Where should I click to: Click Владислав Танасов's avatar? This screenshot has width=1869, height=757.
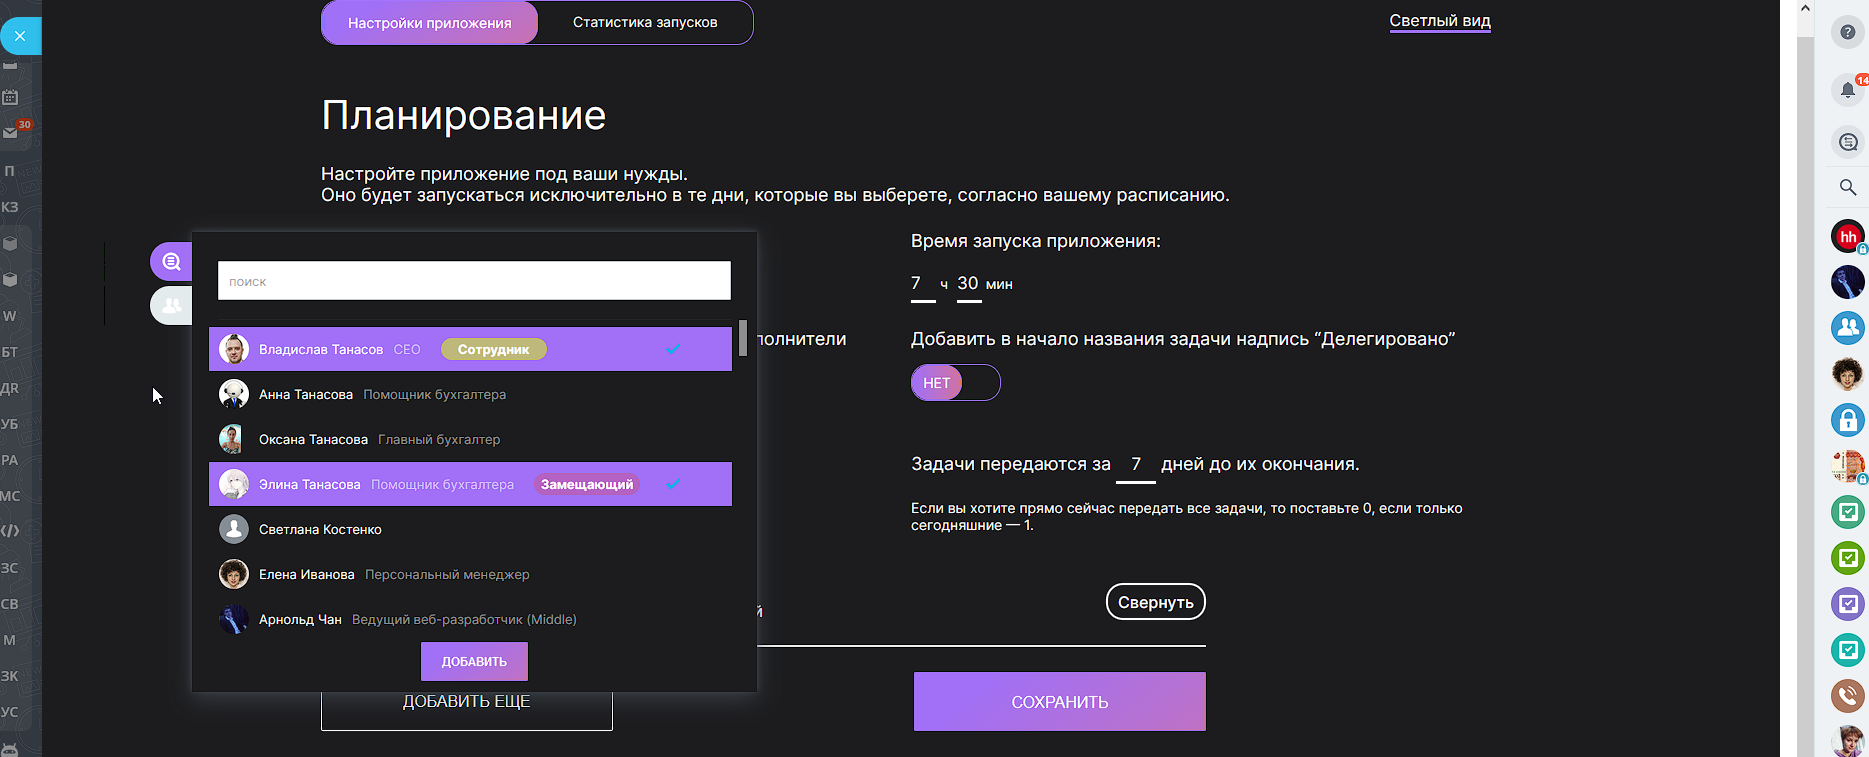[x=234, y=349]
